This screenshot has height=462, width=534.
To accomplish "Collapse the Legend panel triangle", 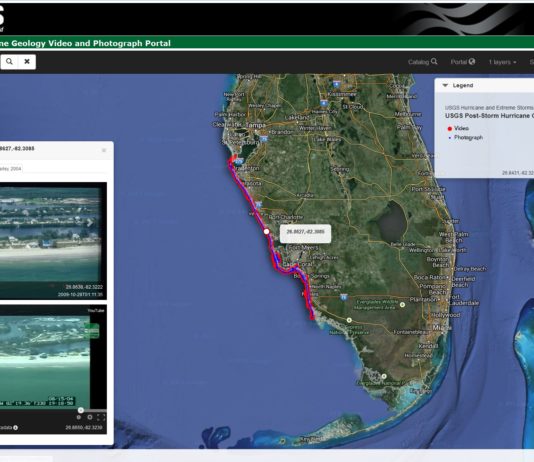I will pyautogui.click(x=445, y=85).
